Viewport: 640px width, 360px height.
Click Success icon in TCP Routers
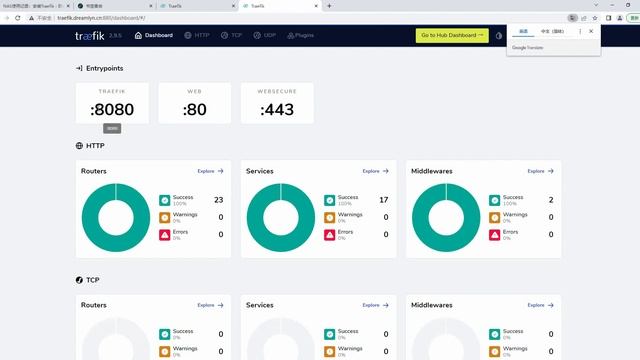(x=164, y=334)
